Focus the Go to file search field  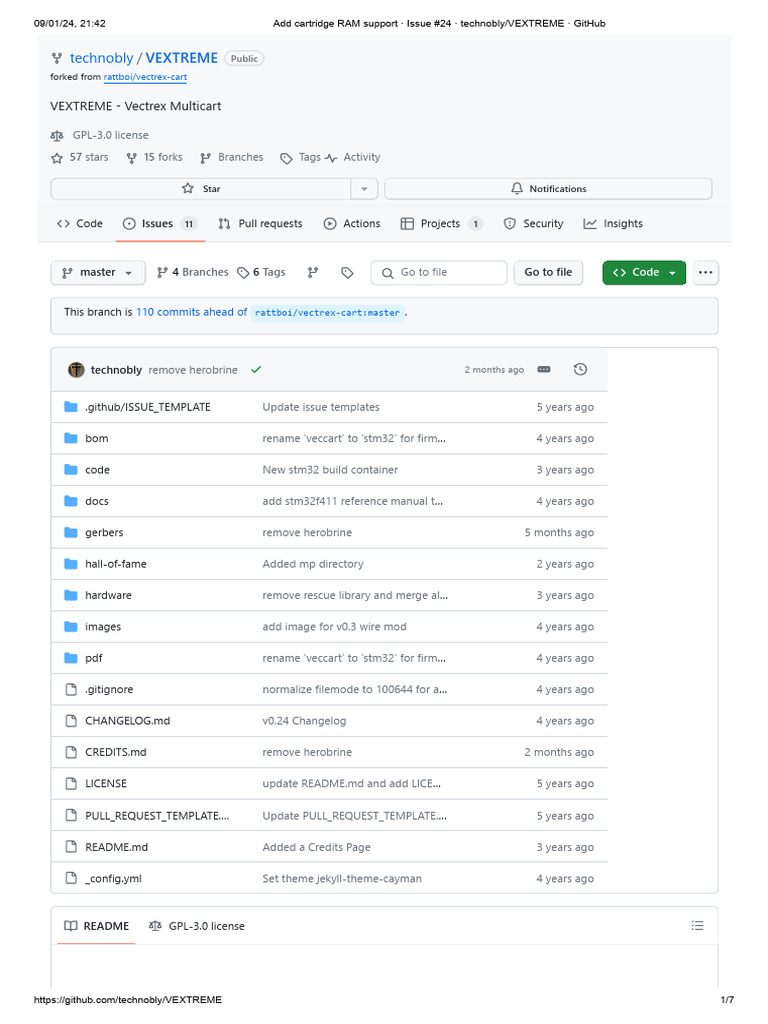click(x=439, y=272)
